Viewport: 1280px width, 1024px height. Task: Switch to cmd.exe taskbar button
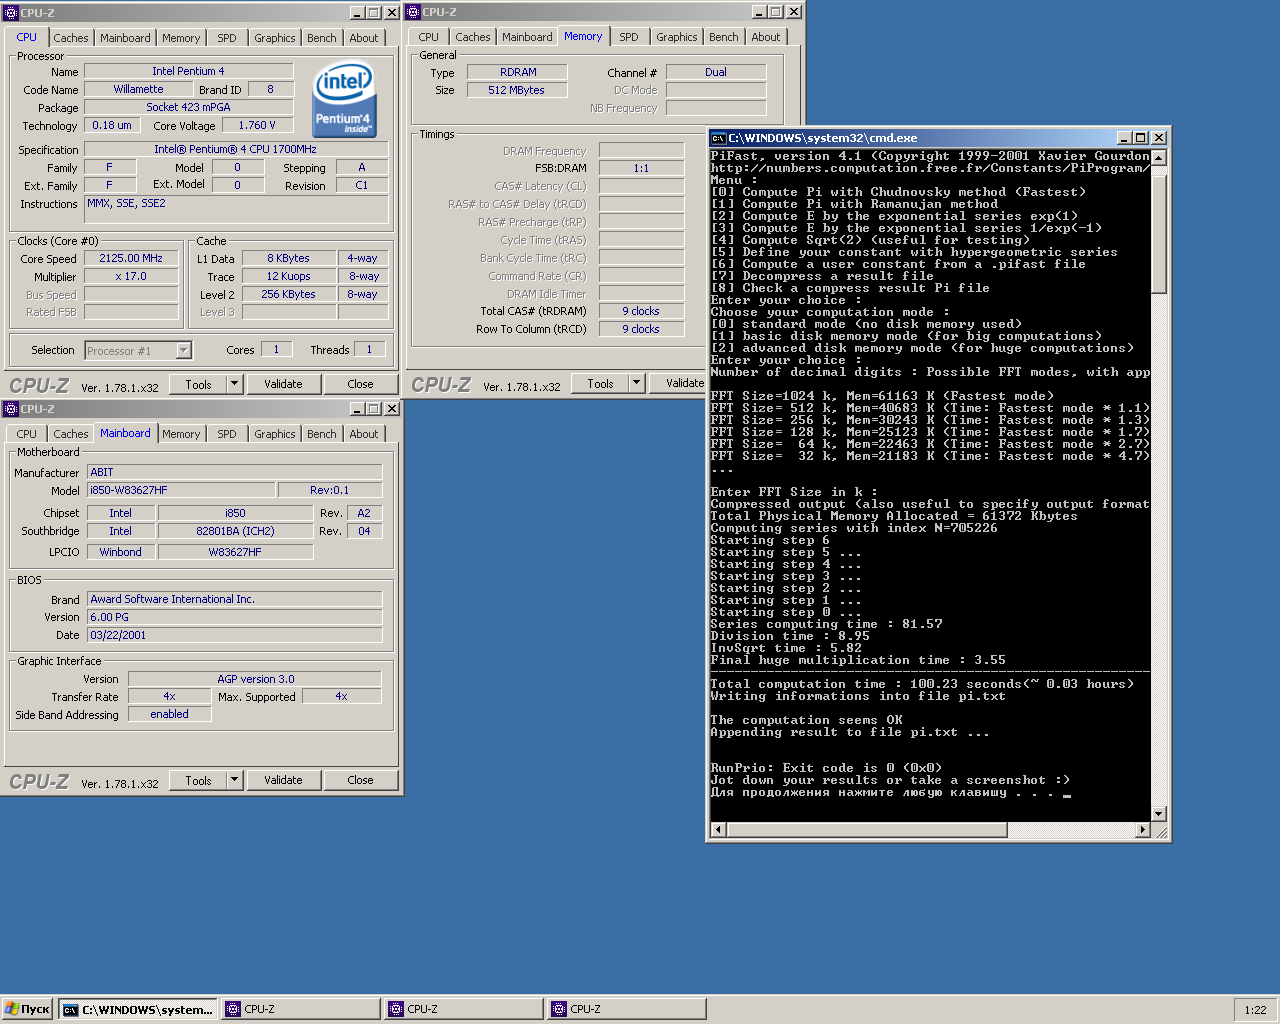point(138,1009)
